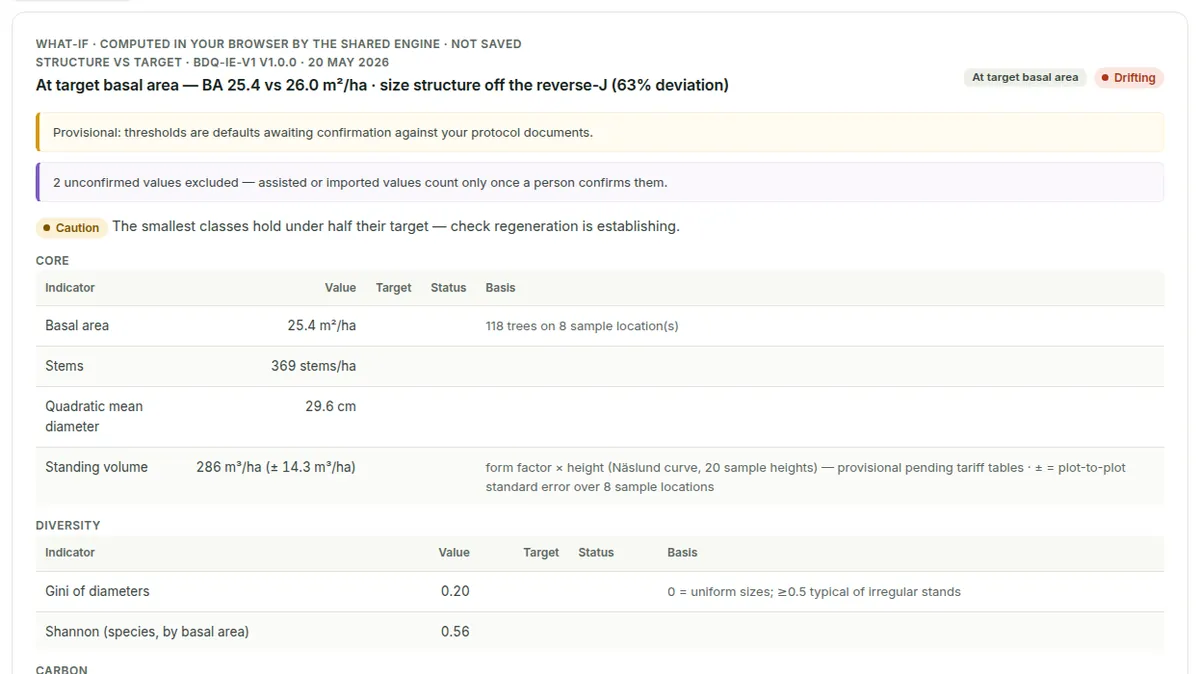Click the Diversity table 'Status' header
The image size is (1200, 674).
coord(596,552)
